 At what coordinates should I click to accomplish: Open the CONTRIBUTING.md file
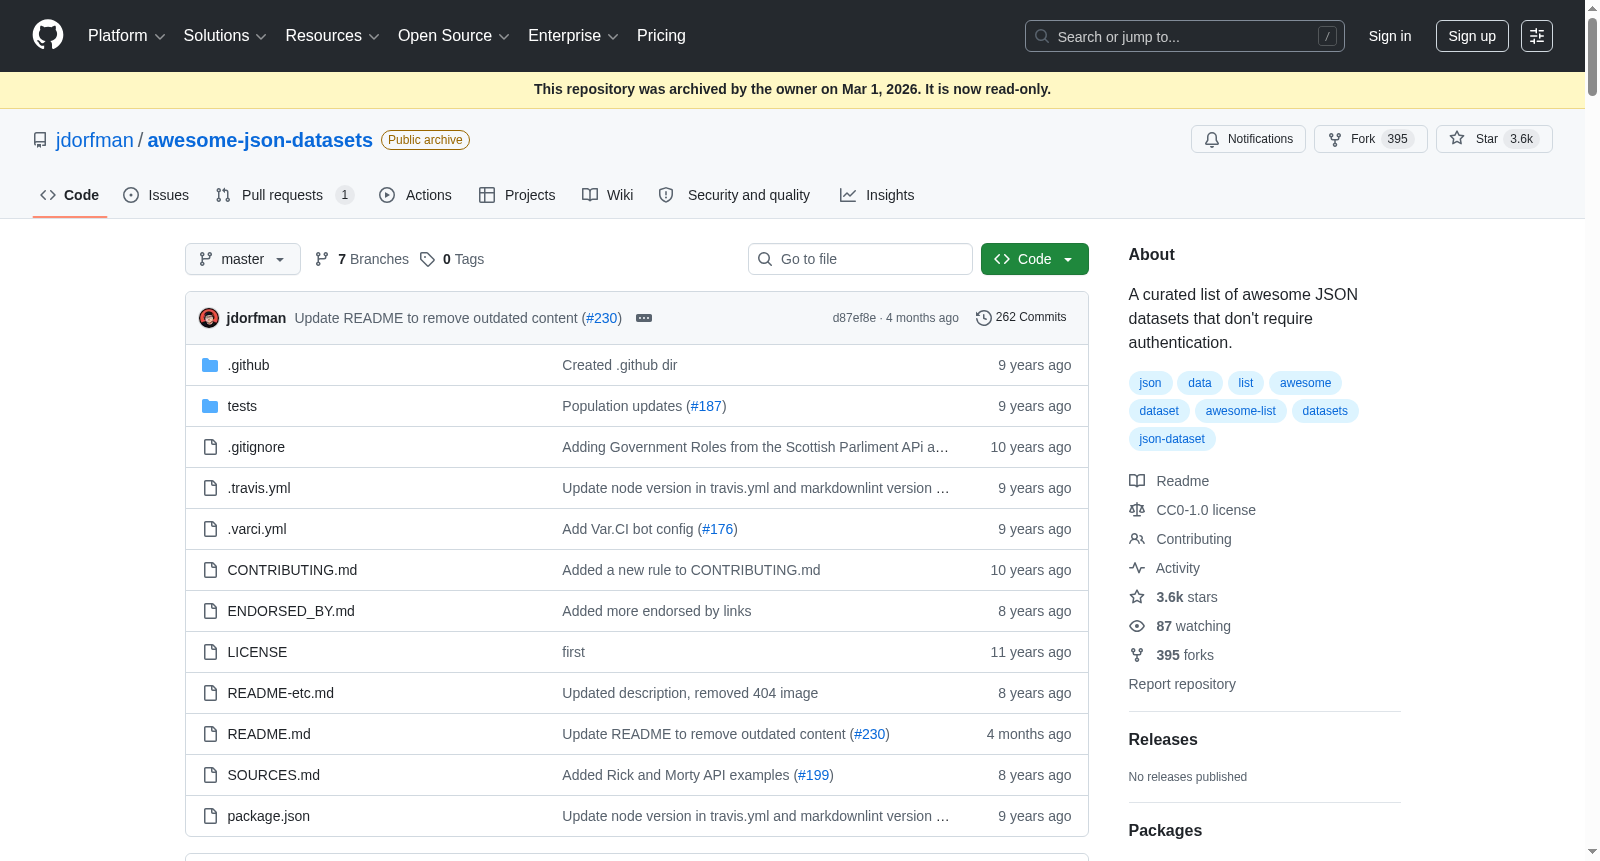pyautogui.click(x=292, y=570)
